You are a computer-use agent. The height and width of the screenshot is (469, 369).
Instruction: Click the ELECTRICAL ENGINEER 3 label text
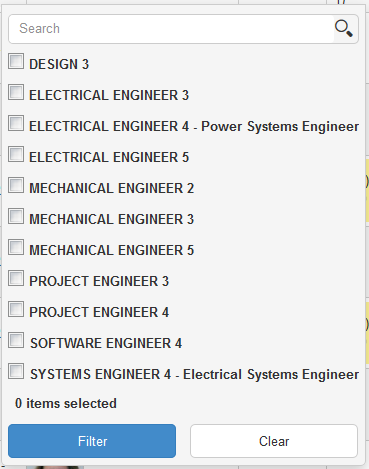[109, 95]
